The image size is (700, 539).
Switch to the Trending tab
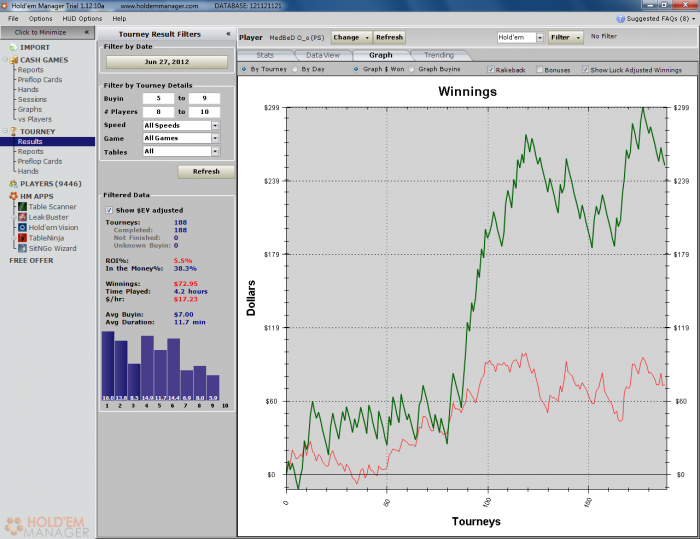439,55
